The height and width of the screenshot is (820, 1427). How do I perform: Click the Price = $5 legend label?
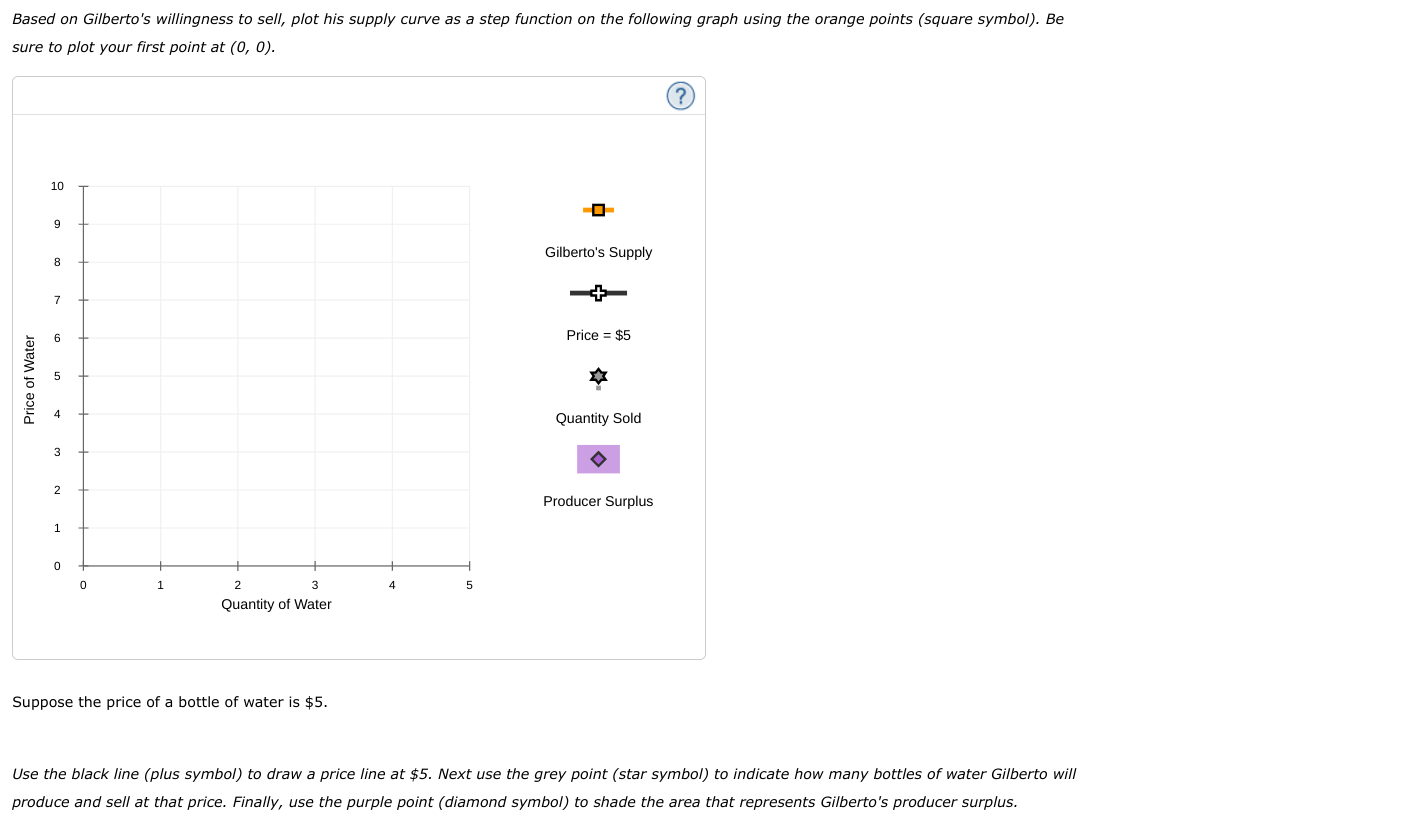598,335
